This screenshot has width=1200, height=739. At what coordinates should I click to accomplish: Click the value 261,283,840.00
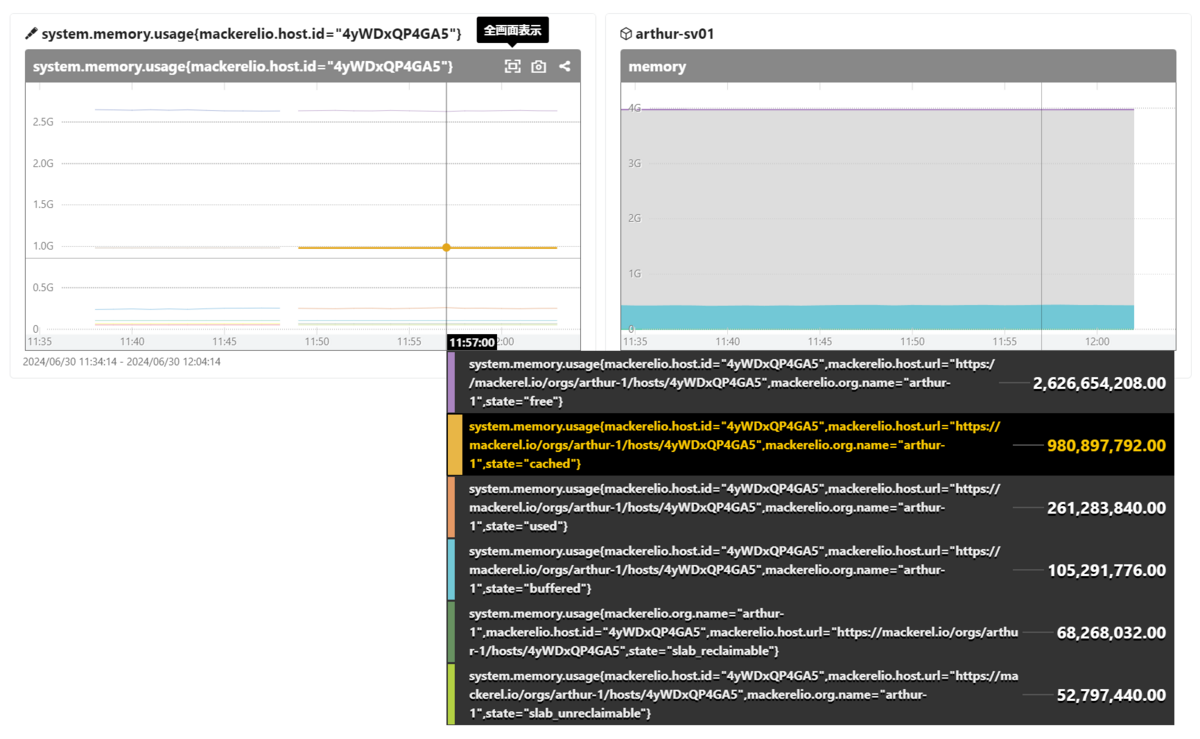[1106, 508]
